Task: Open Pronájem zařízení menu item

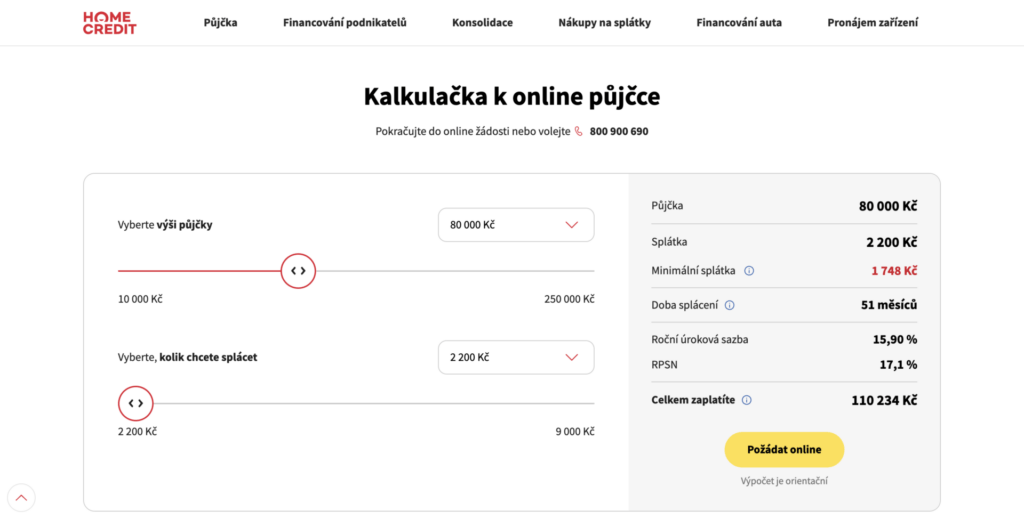Action: point(872,23)
